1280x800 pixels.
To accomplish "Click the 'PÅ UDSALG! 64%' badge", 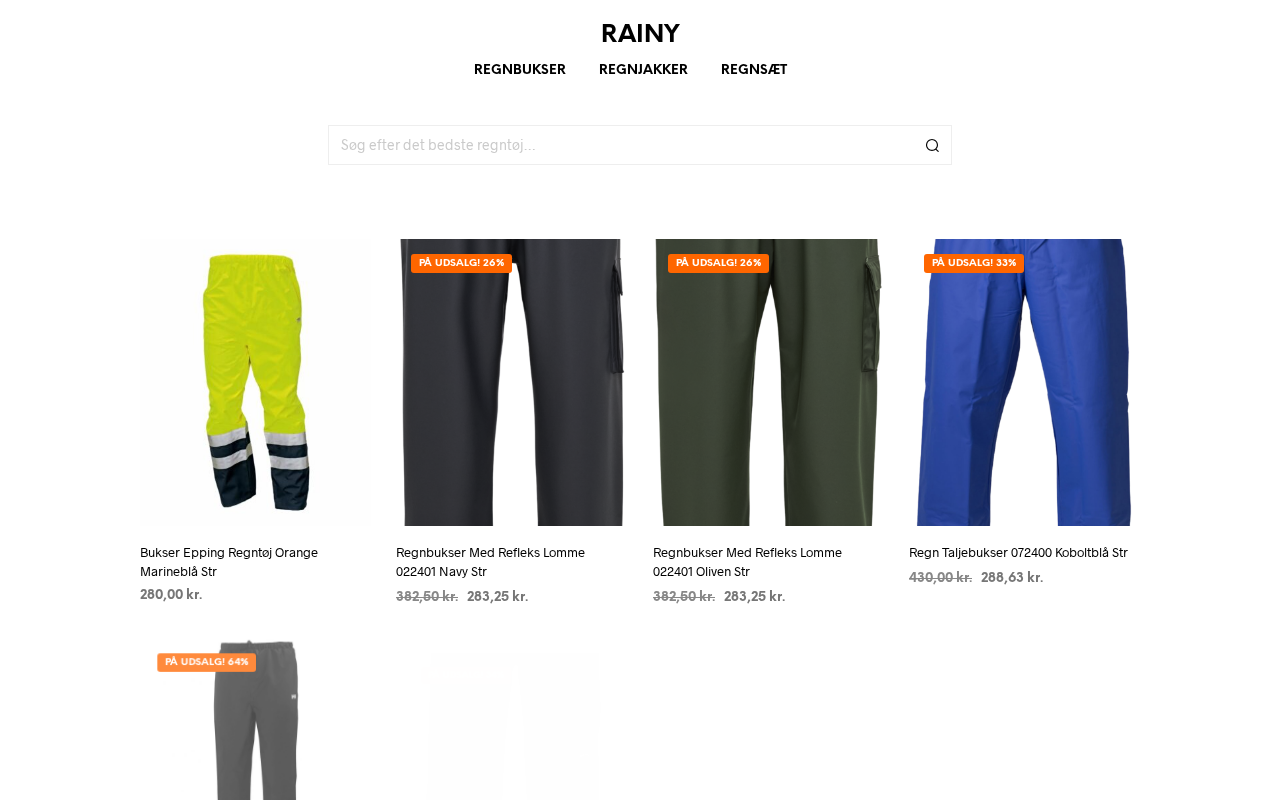I will [x=206, y=662].
